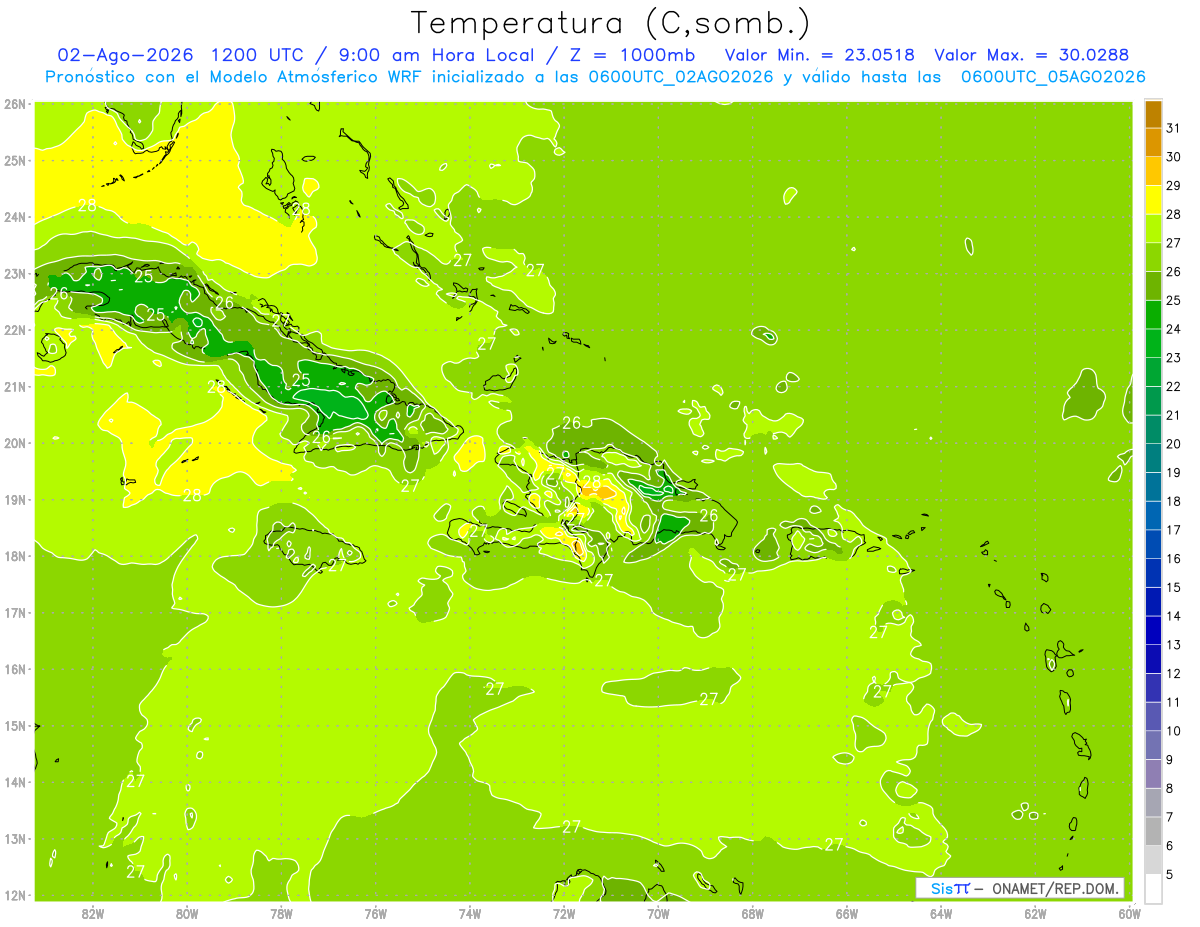
Task: Click the color scale number 22
Action: [x=1173, y=387]
